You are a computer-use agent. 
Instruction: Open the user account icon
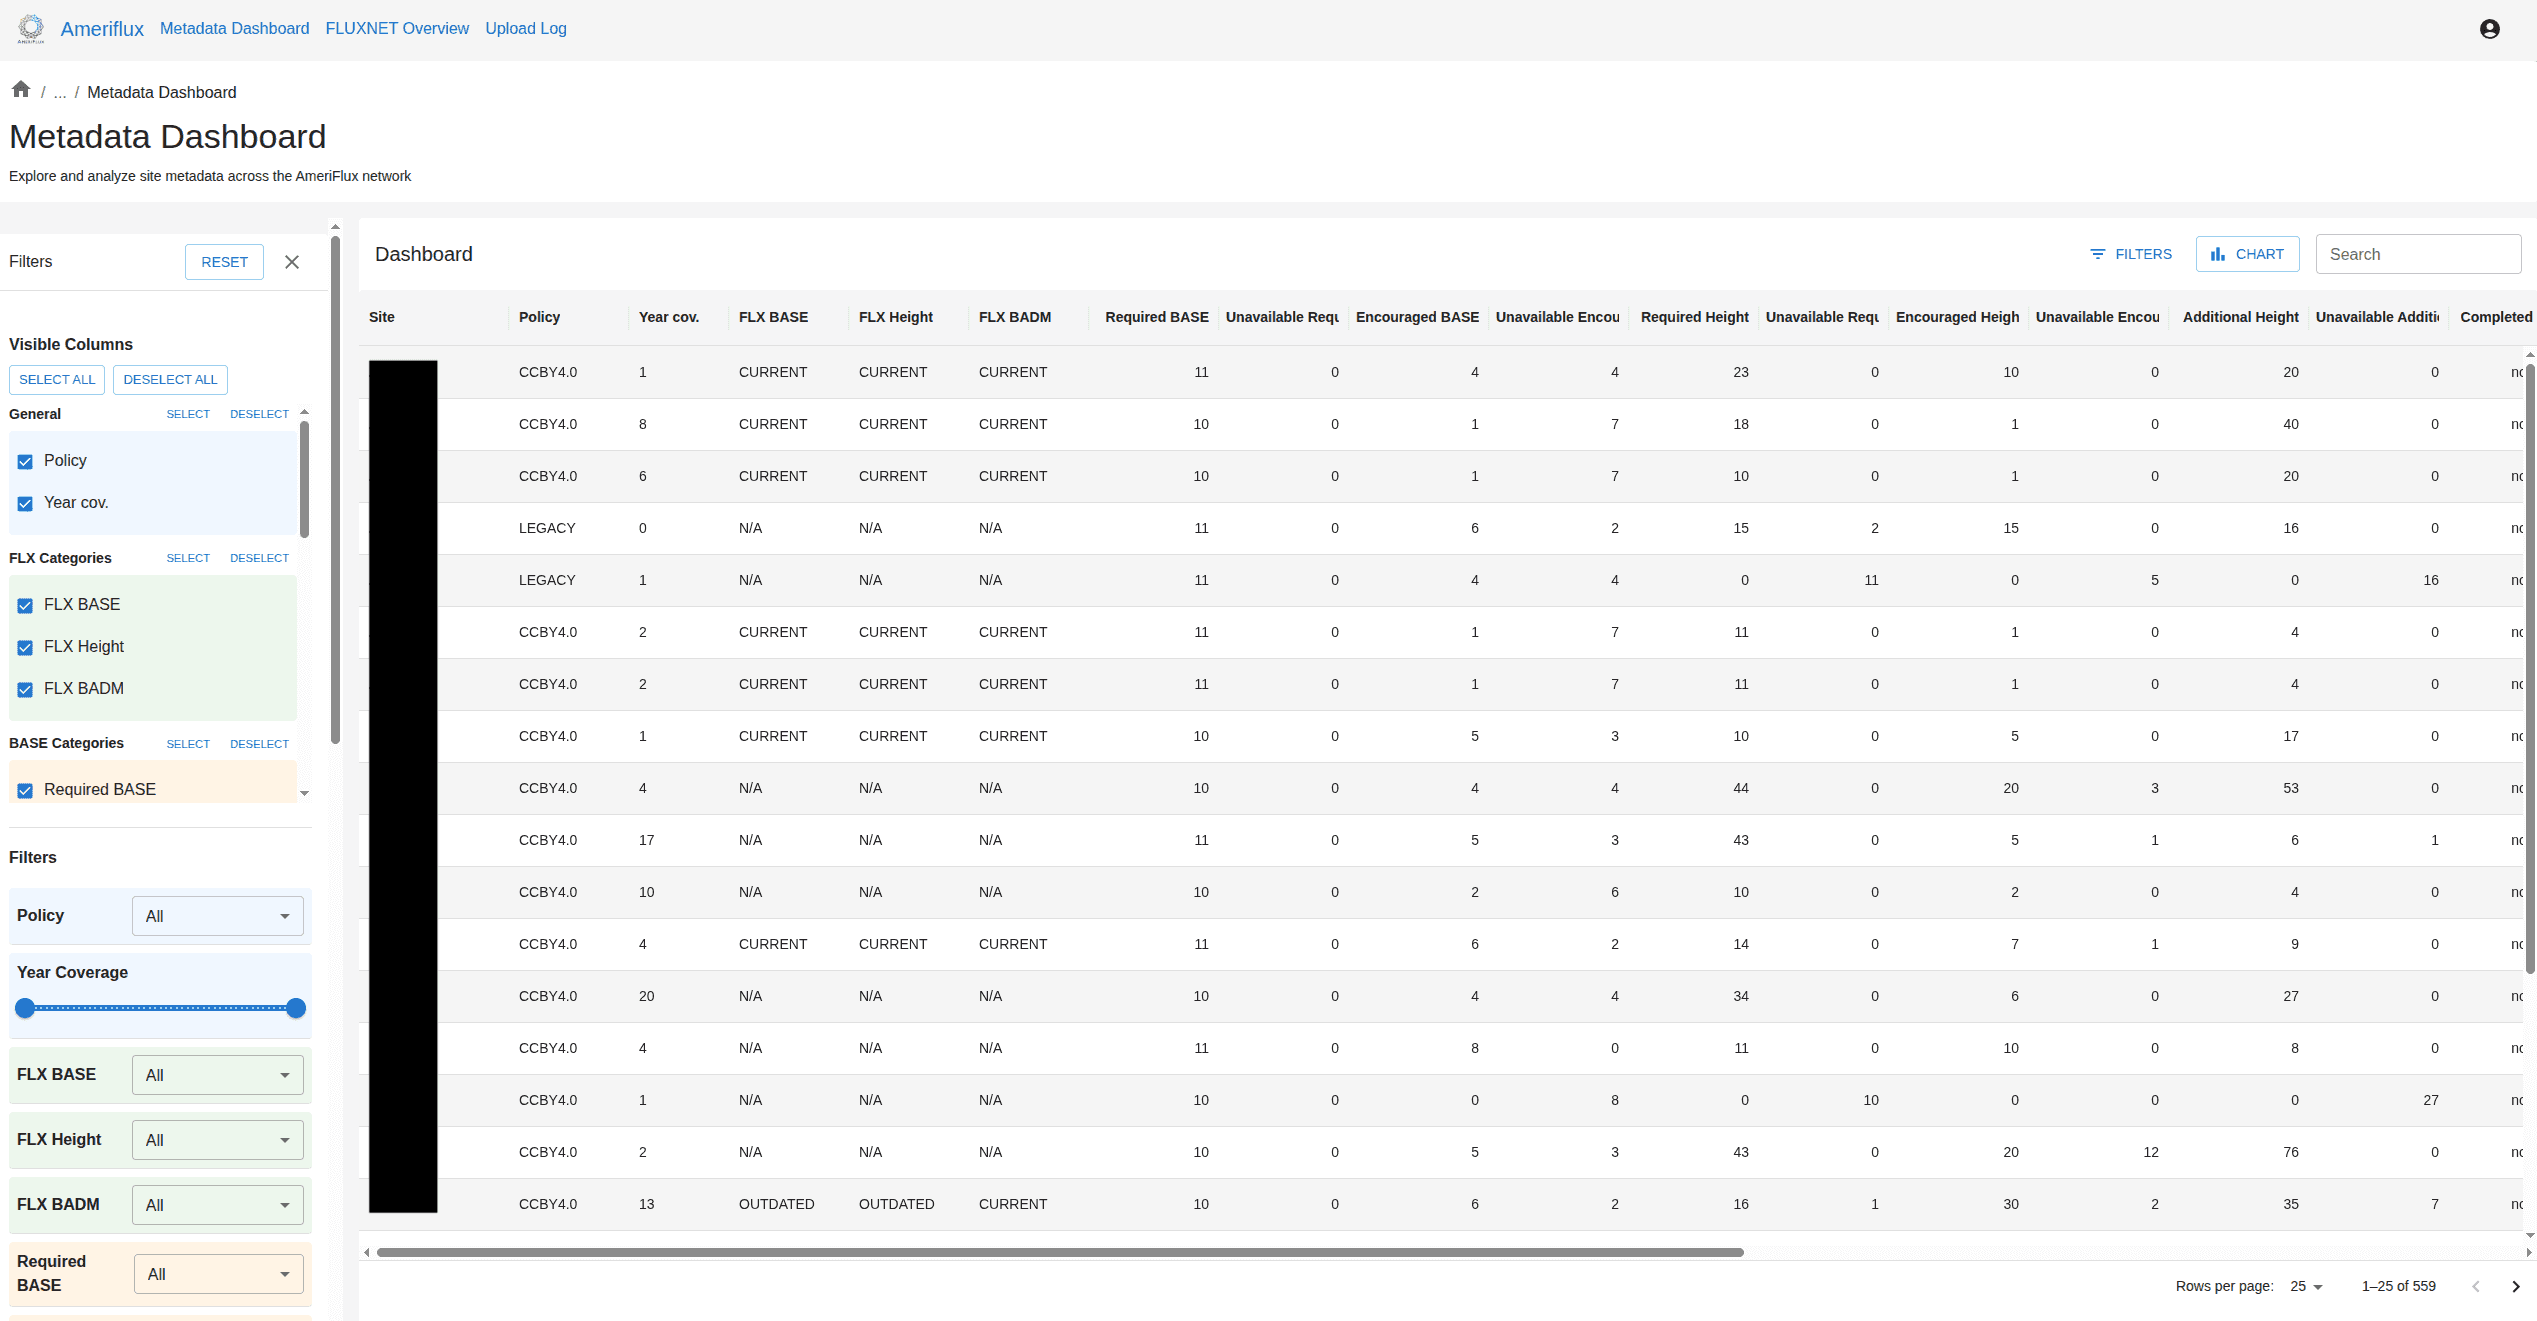tap(2489, 29)
